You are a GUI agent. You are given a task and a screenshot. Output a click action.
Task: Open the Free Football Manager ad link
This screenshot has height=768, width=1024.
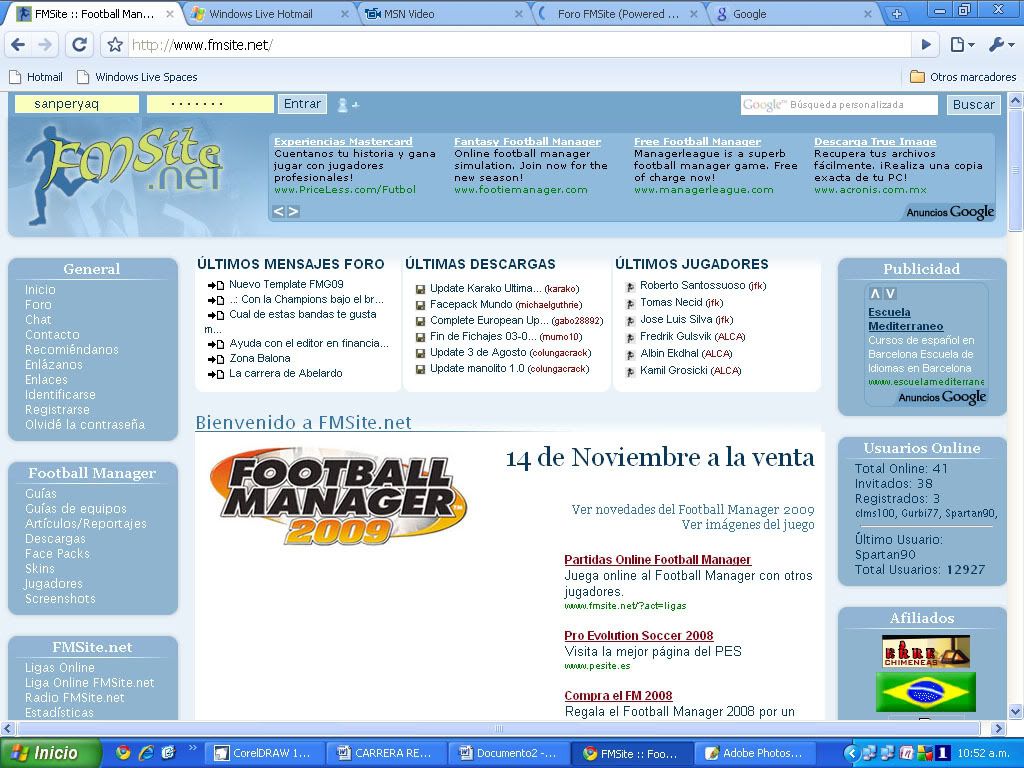pyautogui.click(x=697, y=142)
